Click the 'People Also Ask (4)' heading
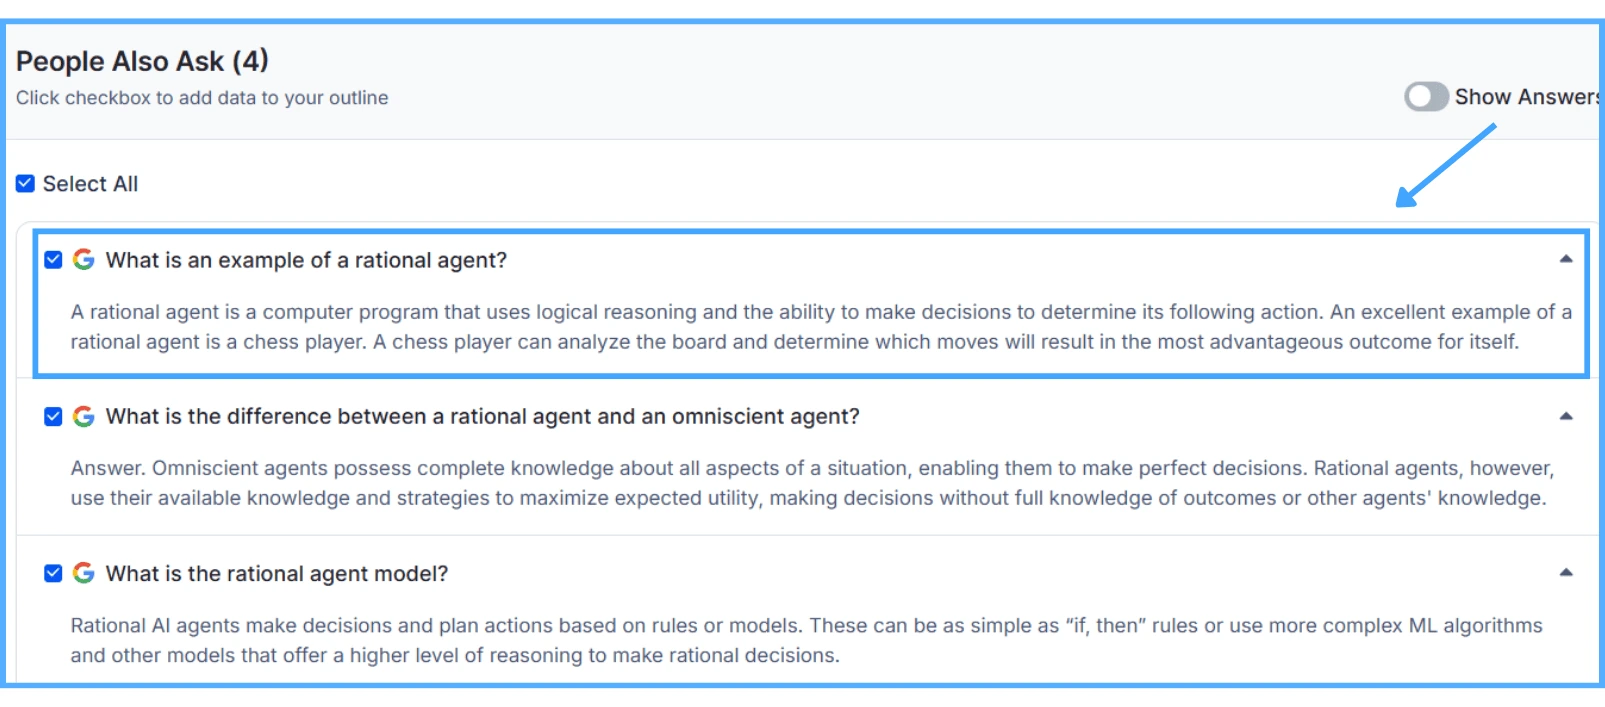The width and height of the screenshot is (1605, 707). click(x=142, y=61)
